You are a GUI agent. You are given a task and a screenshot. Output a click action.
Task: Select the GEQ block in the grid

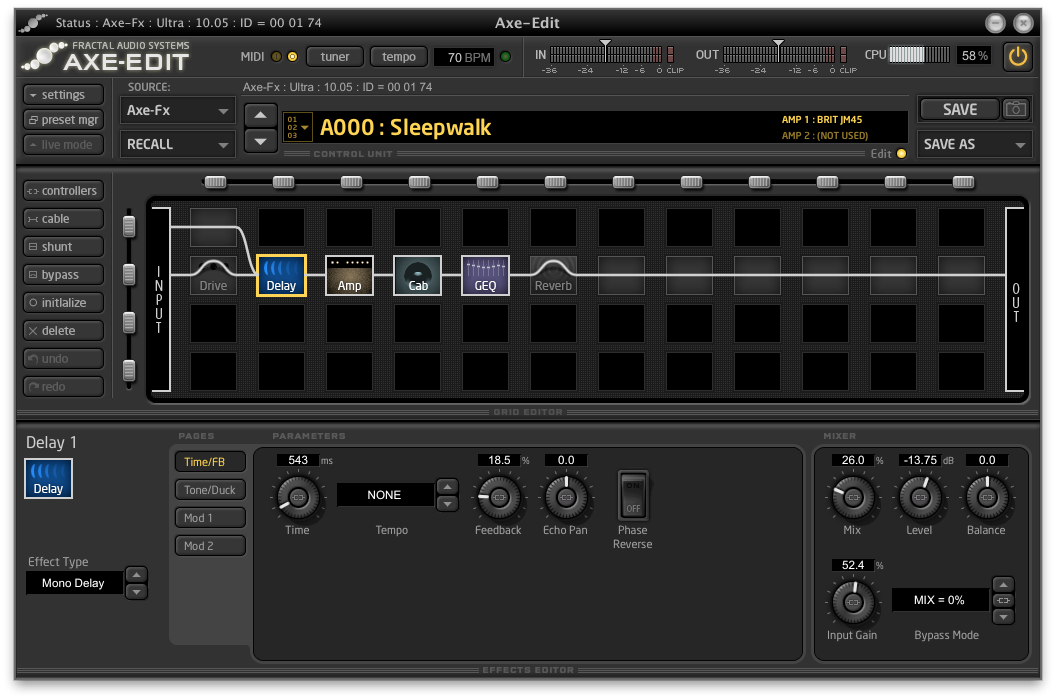(486, 276)
